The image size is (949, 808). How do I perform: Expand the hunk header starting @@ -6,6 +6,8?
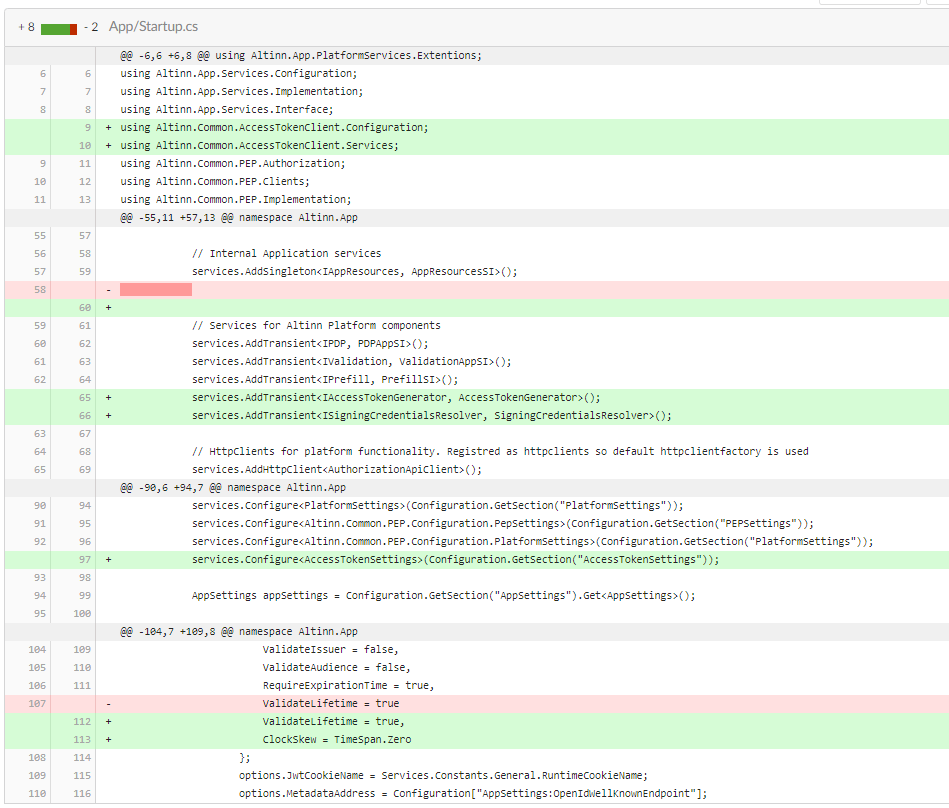point(301,55)
